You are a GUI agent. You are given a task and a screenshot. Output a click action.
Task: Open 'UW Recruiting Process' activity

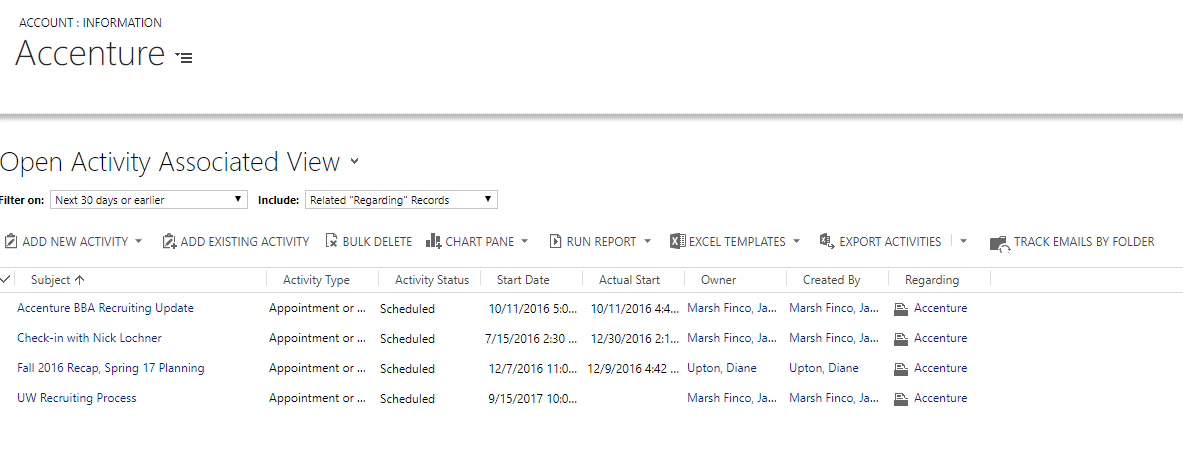pos(77,398)
